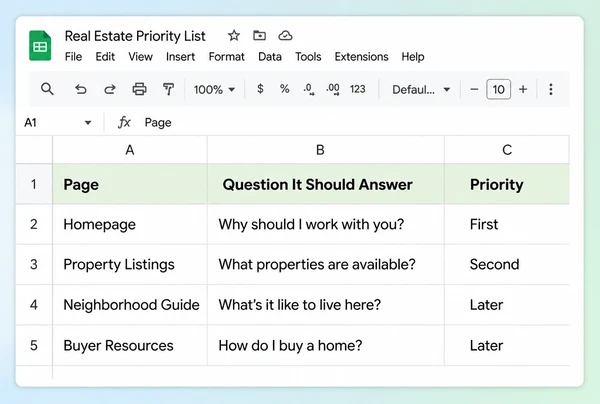Viewport: 600px width, 404px height.
Task: Select the What properties are available cell
Action: click(x=326, y=264)
